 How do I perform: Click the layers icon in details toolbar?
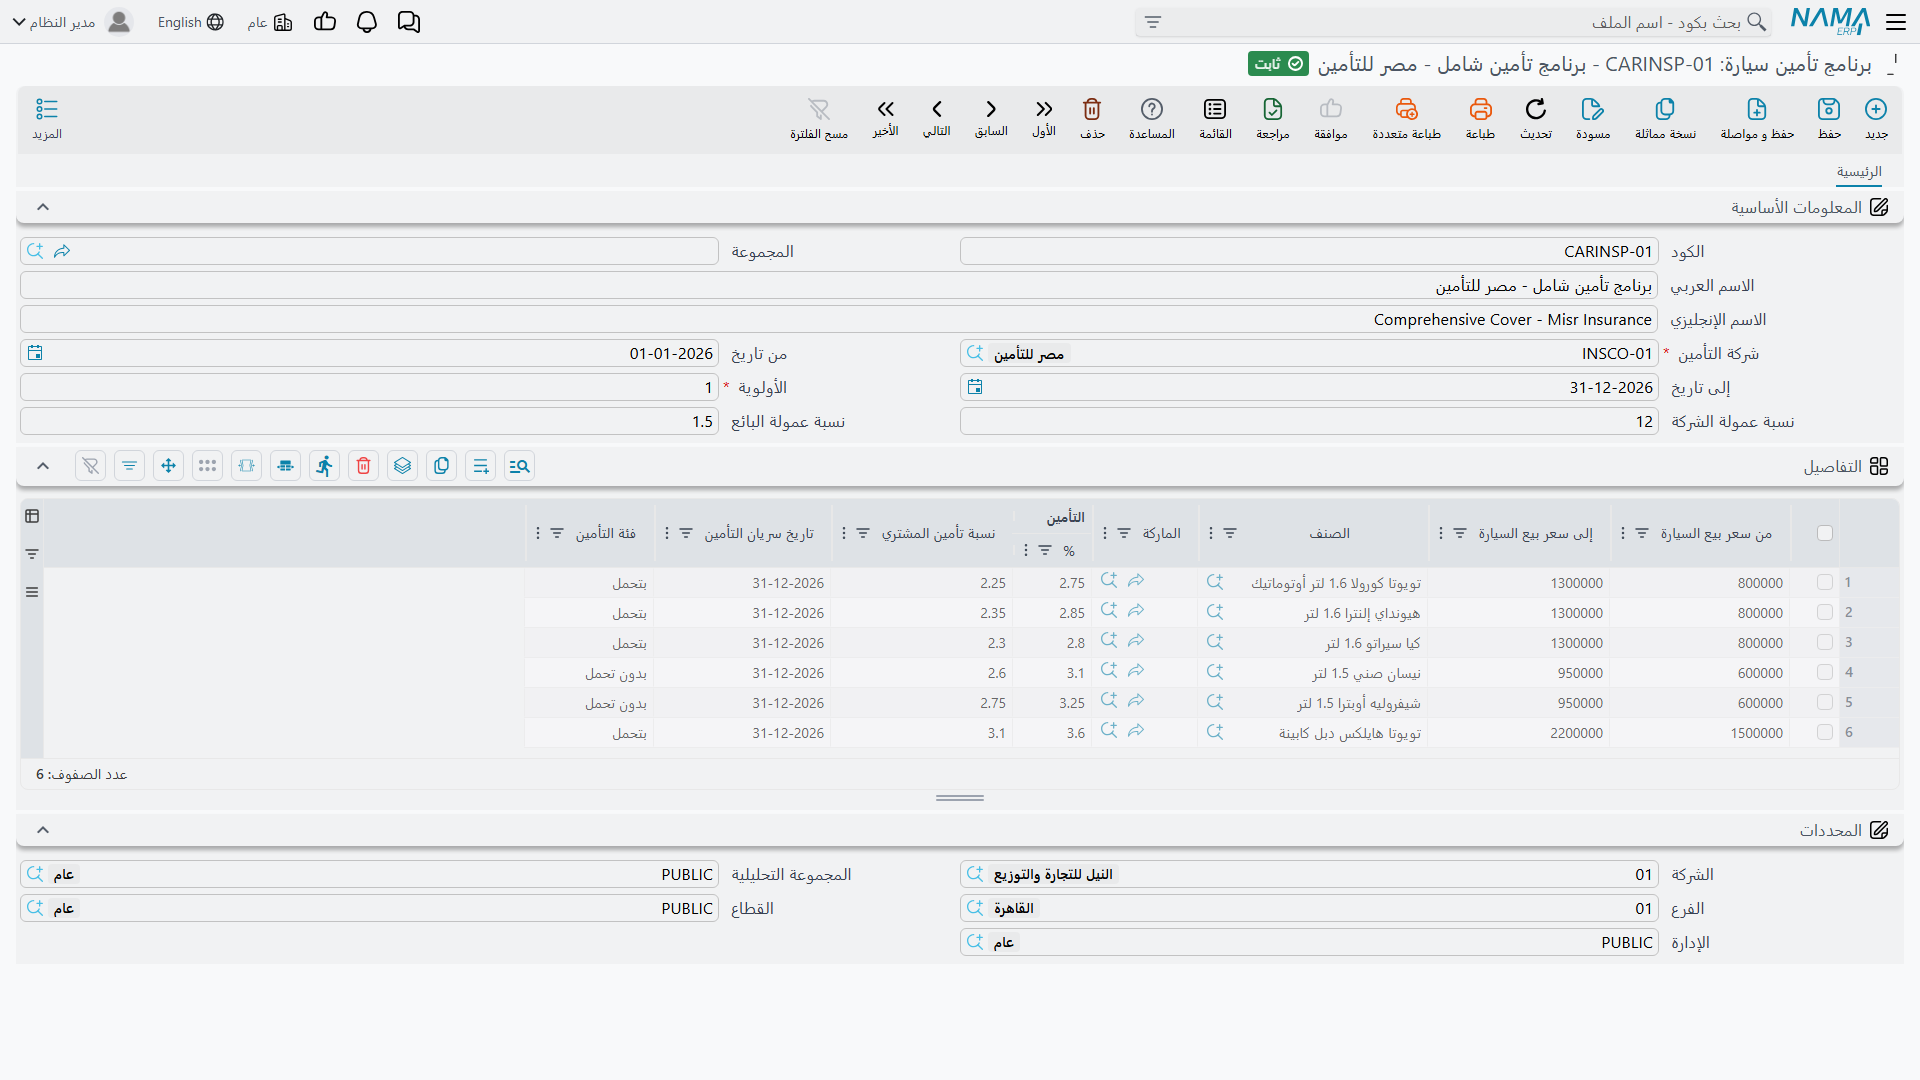pyautogui.click(x=402, y=466)
